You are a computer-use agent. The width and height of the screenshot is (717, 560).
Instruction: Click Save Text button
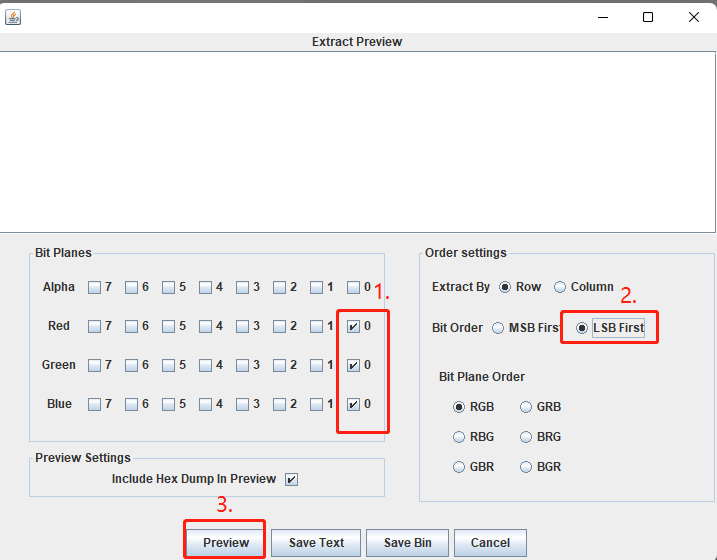point(316,543)
